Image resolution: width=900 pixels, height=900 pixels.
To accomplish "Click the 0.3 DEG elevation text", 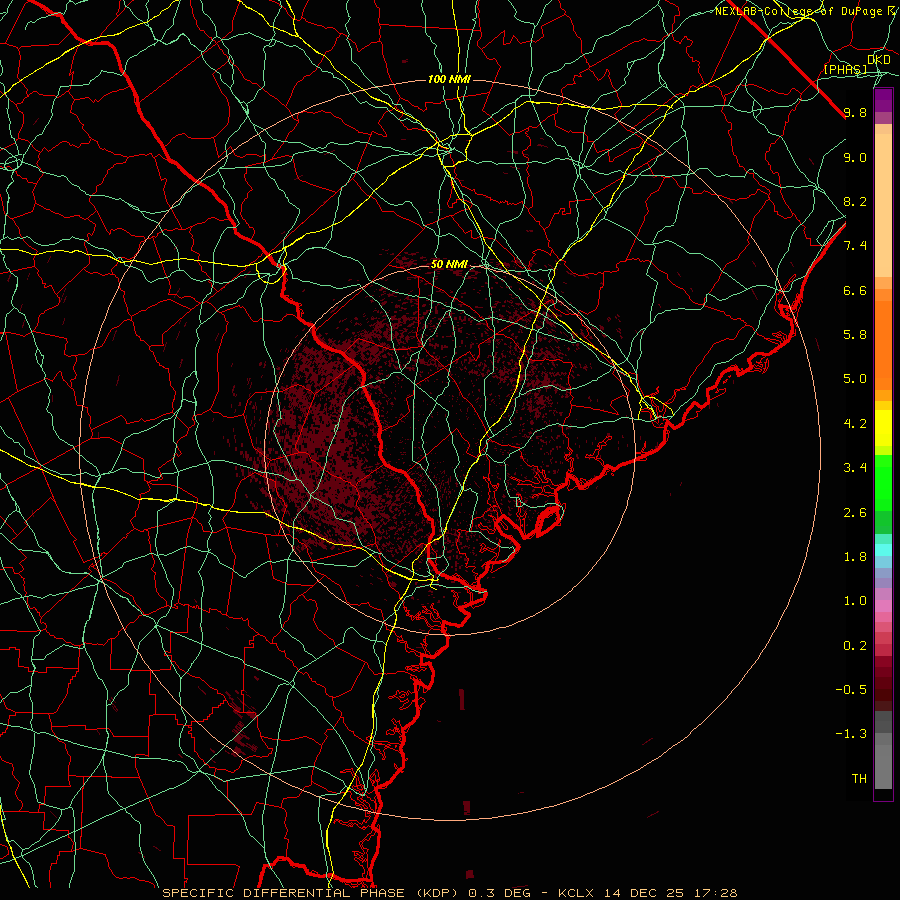I will [499, 893].
